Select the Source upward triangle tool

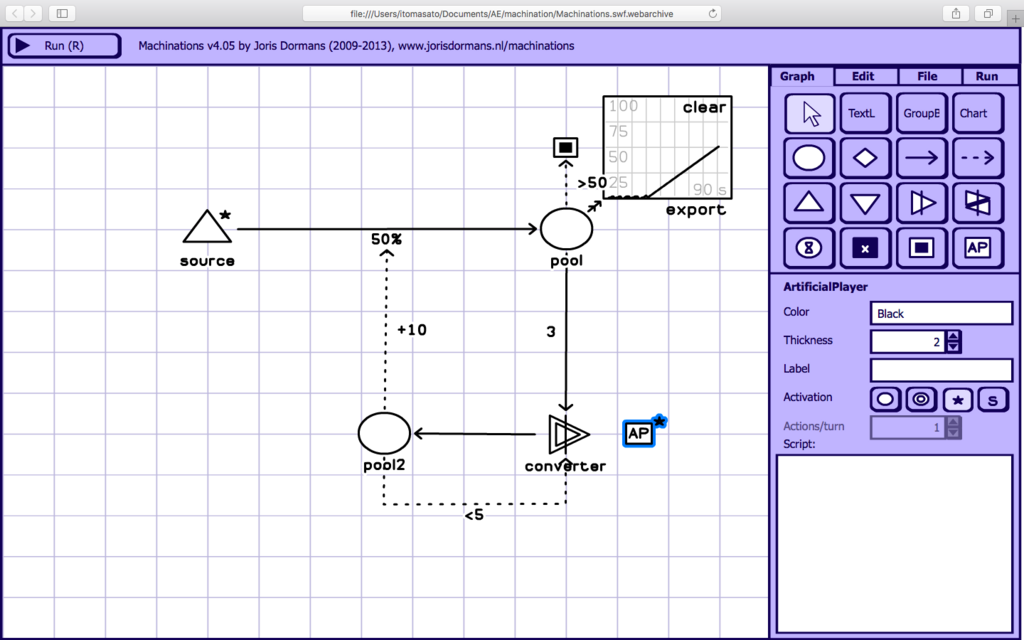tap(809, 203)
